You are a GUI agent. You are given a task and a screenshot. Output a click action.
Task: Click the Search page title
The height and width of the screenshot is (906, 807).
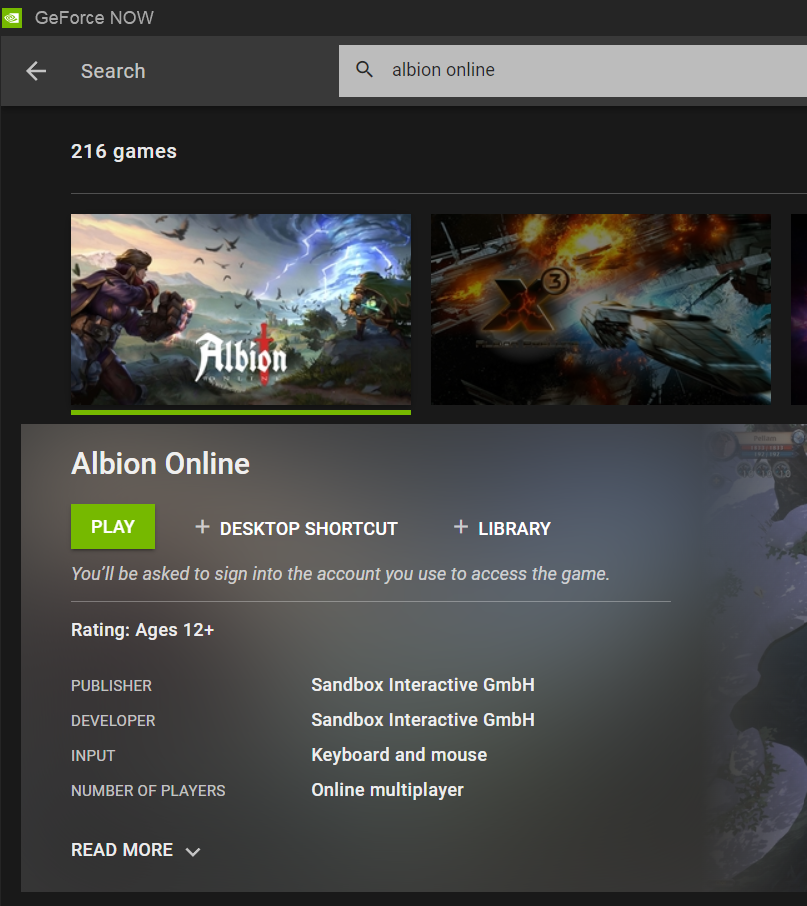point(113,71)
